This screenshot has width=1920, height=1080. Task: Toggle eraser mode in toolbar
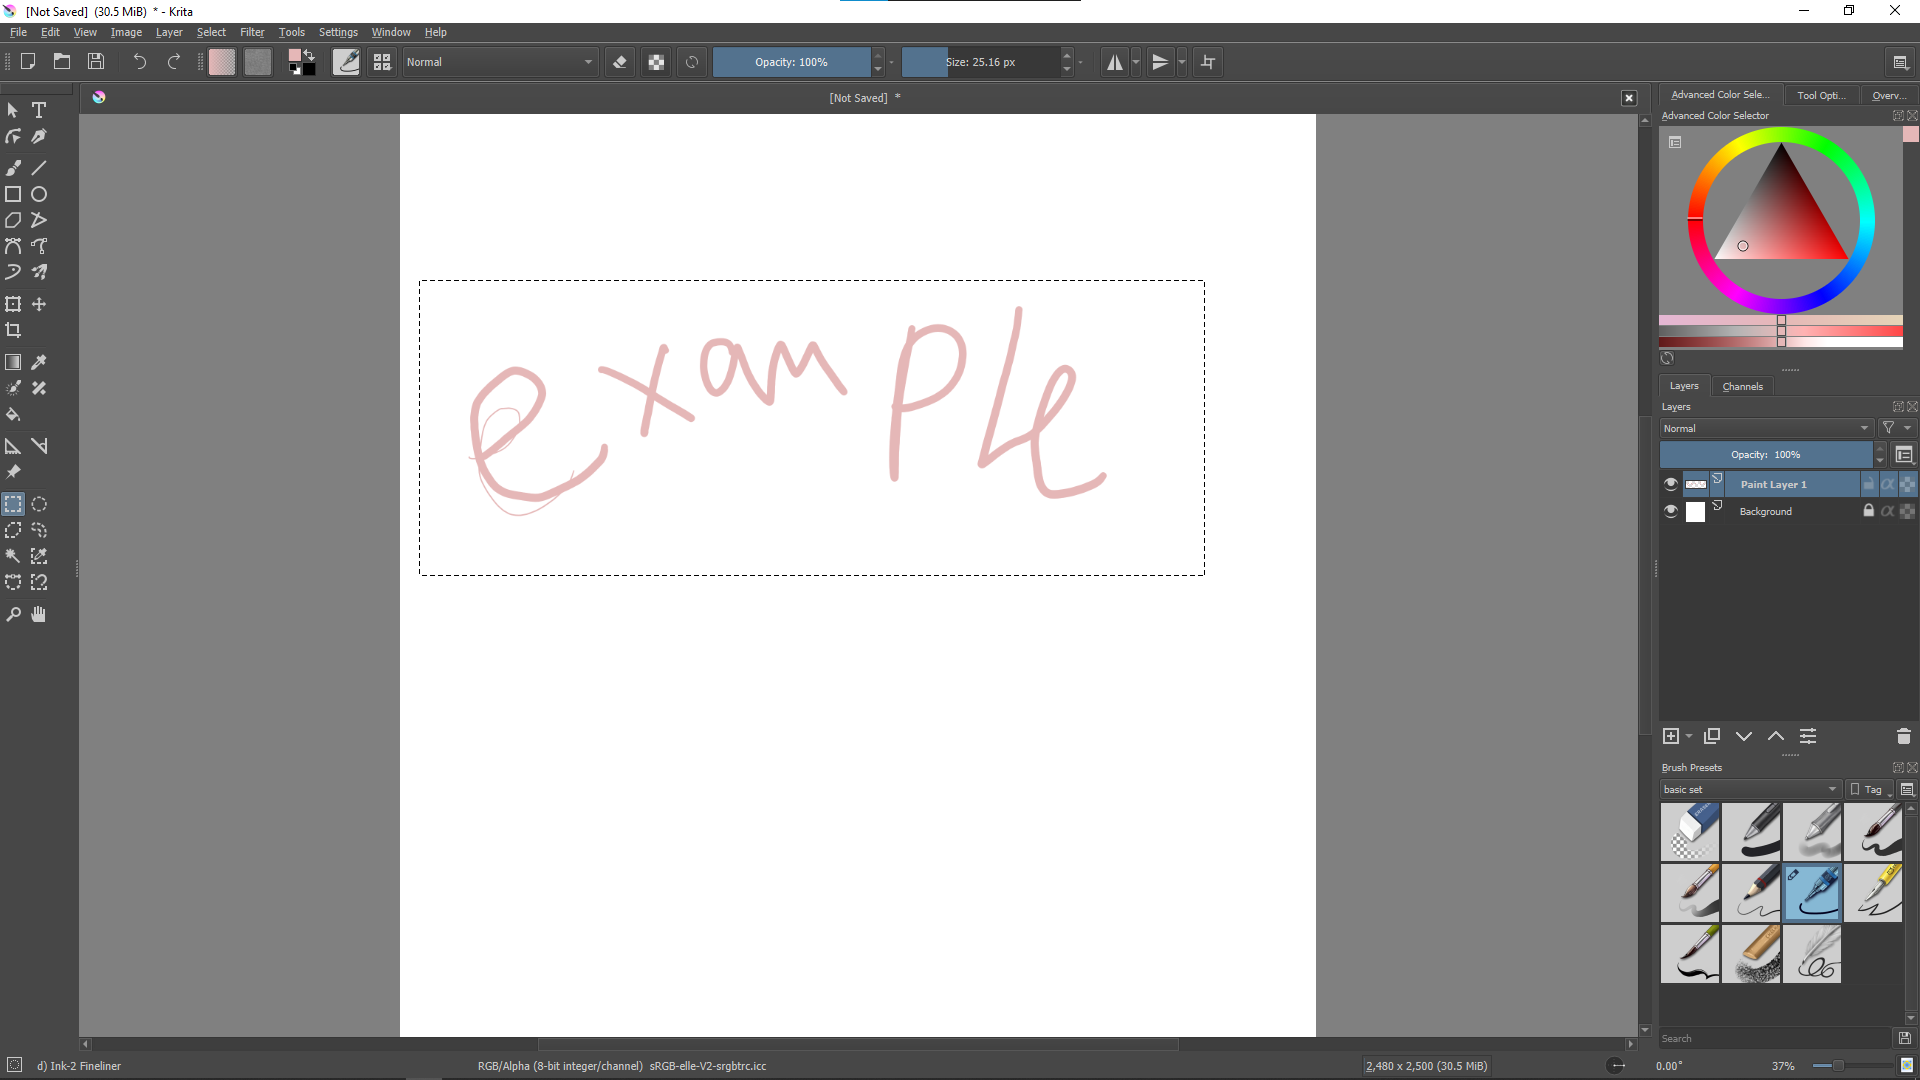point(620,62)
